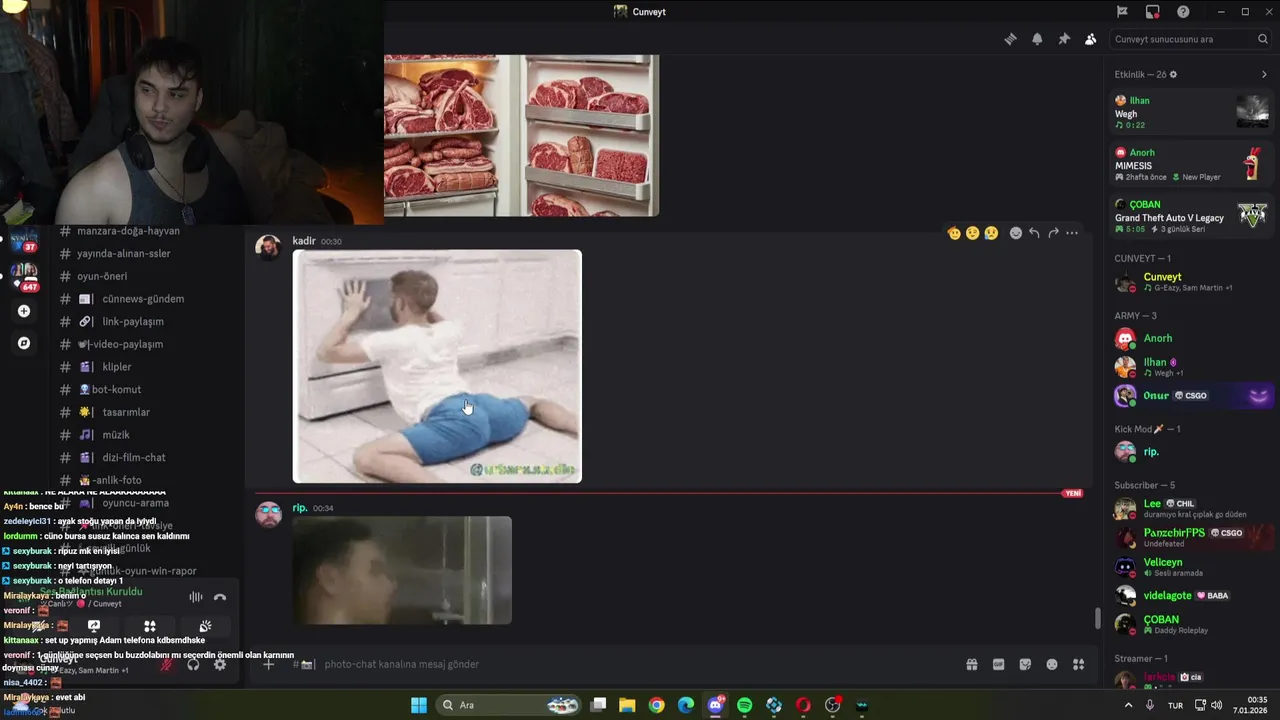
Task: Open notification settings bell icon
Action: [1037, 39]
